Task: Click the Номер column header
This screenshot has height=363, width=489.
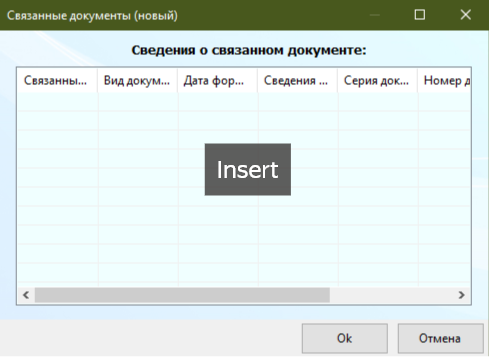Action: click(x=444, y=80)
